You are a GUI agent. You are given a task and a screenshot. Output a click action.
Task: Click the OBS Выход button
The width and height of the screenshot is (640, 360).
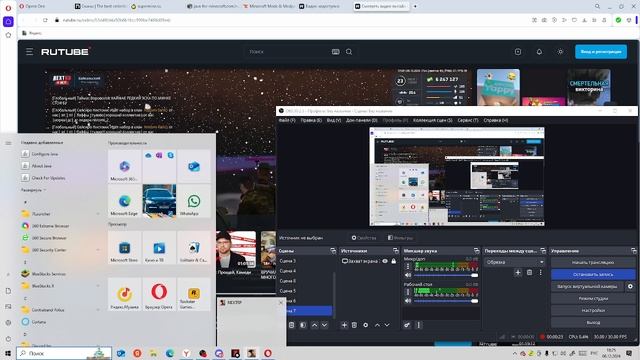(x=593, y=322)
